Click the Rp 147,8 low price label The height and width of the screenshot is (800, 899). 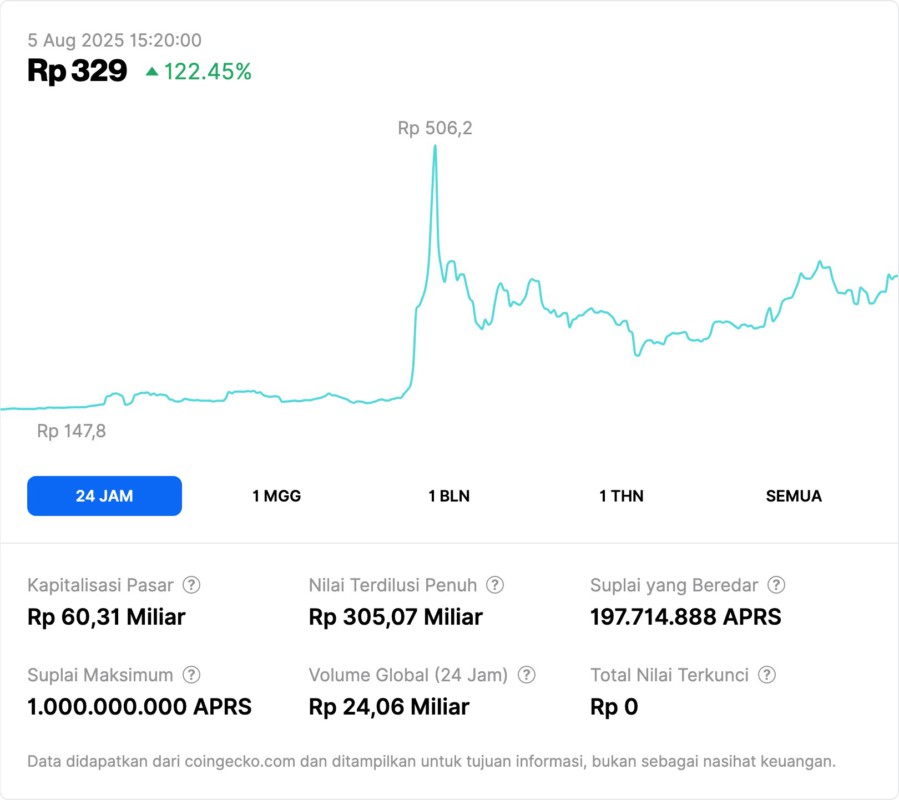[71, 432]
